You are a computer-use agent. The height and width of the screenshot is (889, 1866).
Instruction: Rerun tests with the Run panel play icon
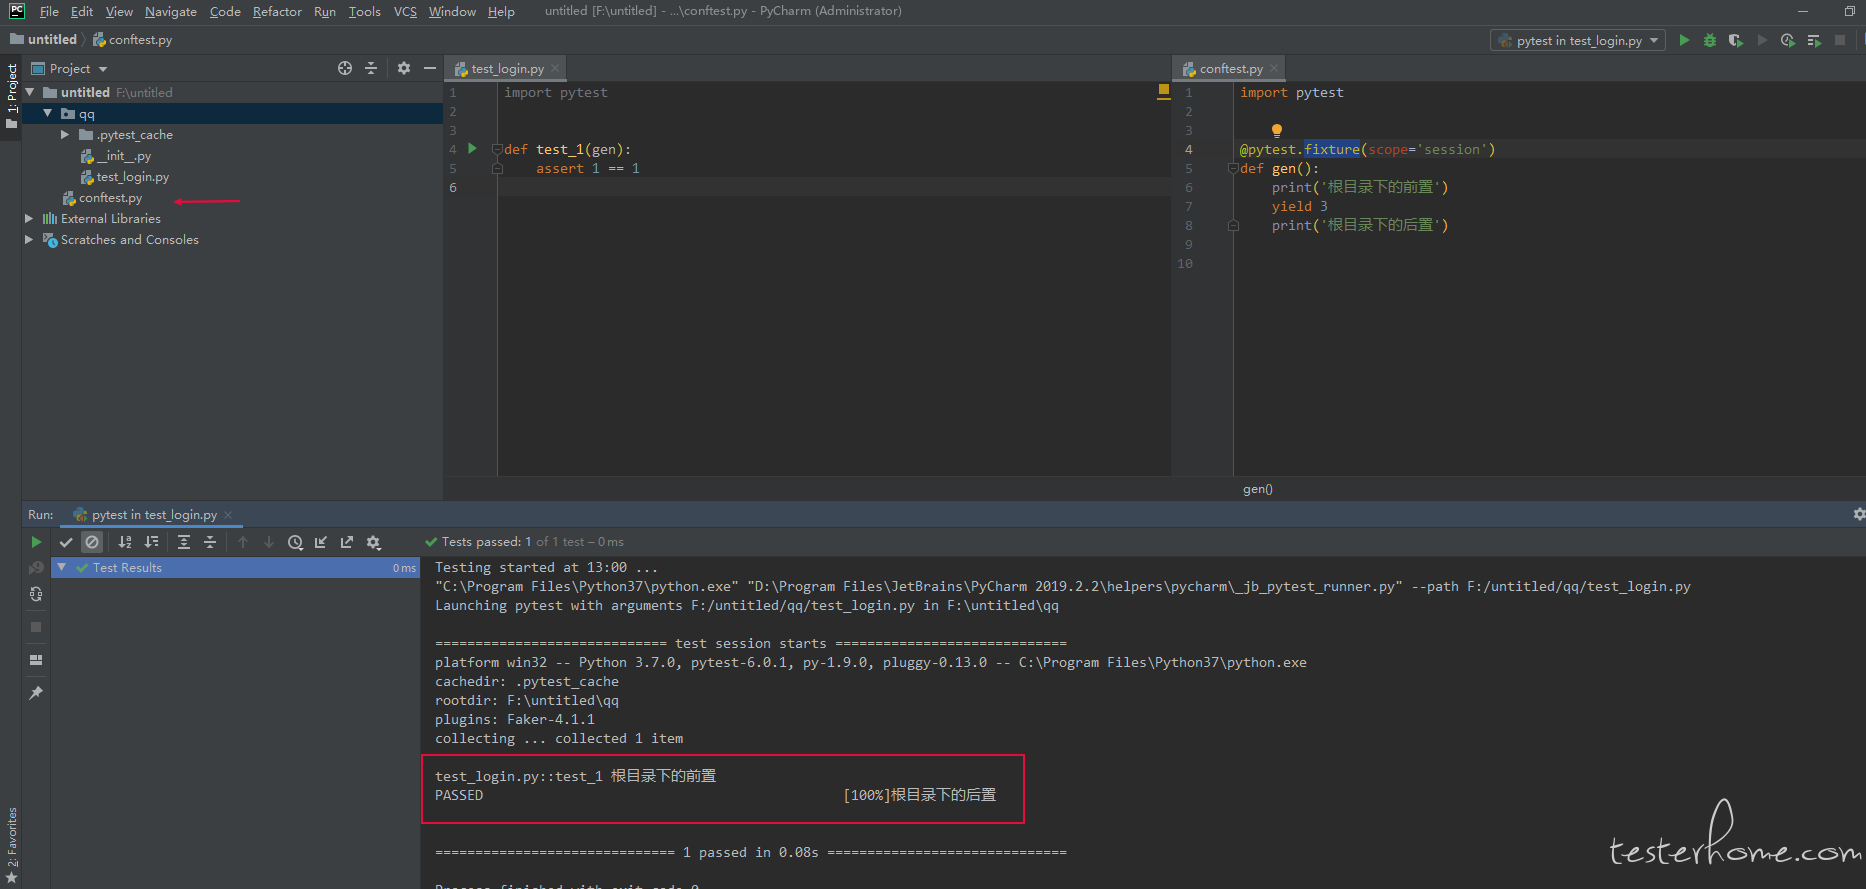36,542
